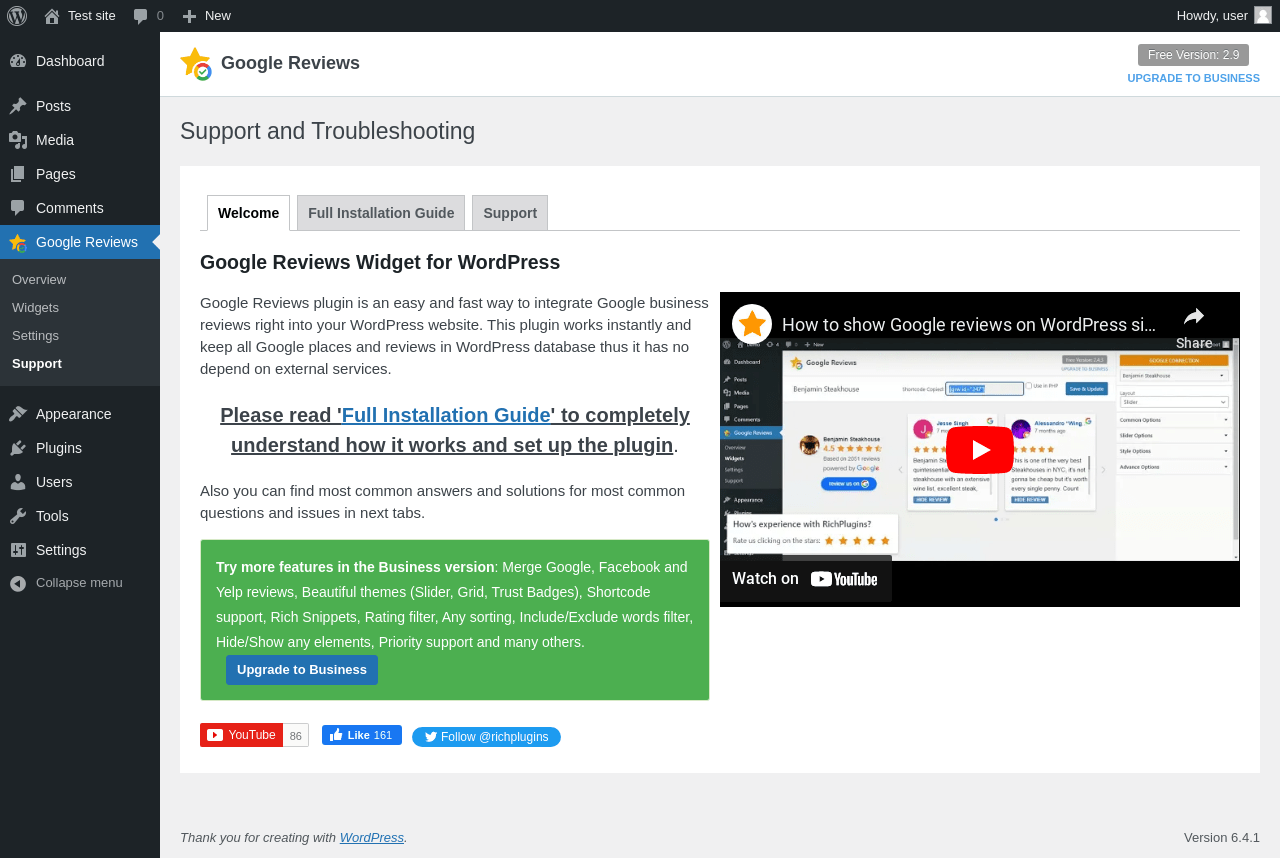Image resolution: width=1280 pixels, height=858 pixels.
Task: Click the Comments bubble icon in sidebar
Action: pos(18,208)
